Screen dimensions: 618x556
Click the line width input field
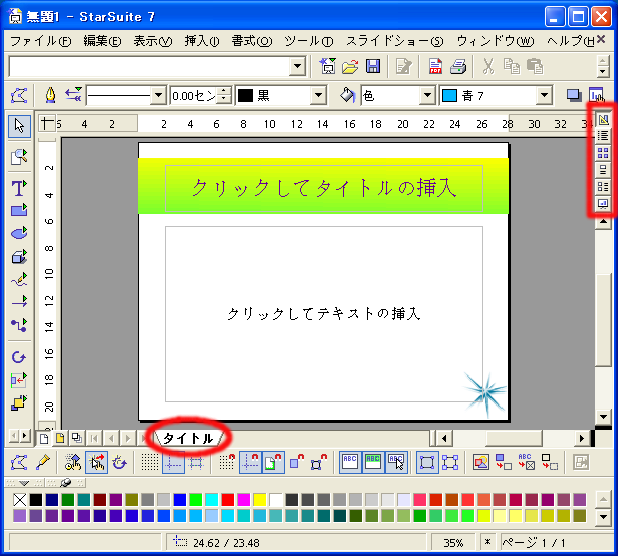[x=194, y=95]
